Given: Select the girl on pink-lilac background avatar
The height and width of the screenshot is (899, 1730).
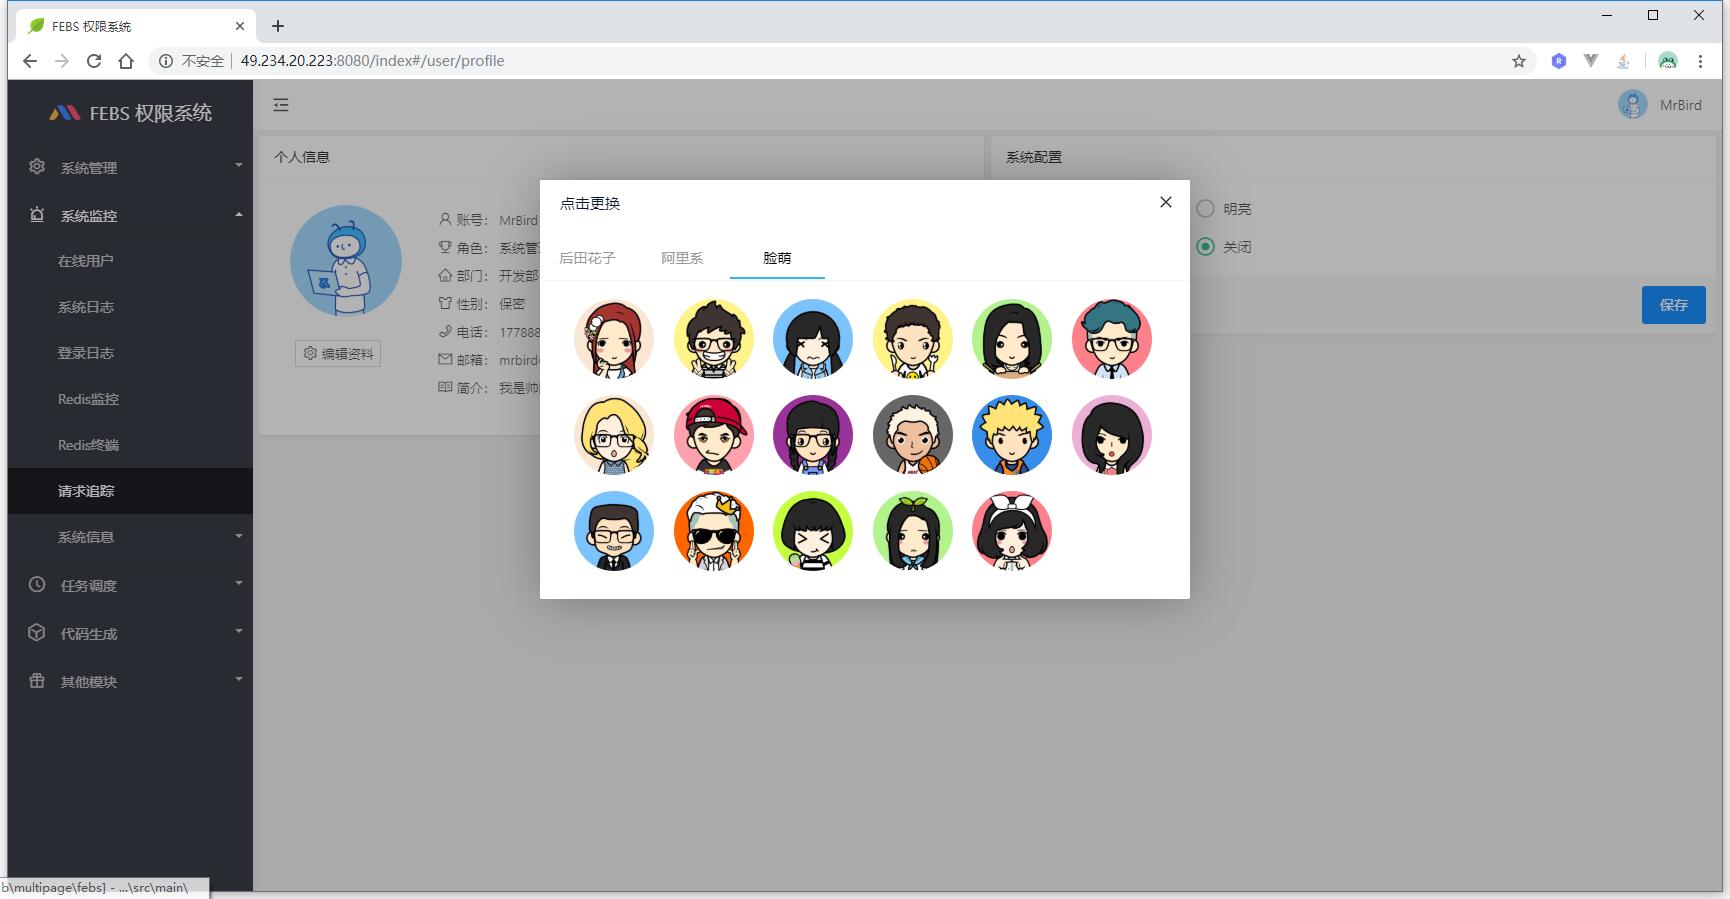Looking at the screenshot, I should 1111,435.
